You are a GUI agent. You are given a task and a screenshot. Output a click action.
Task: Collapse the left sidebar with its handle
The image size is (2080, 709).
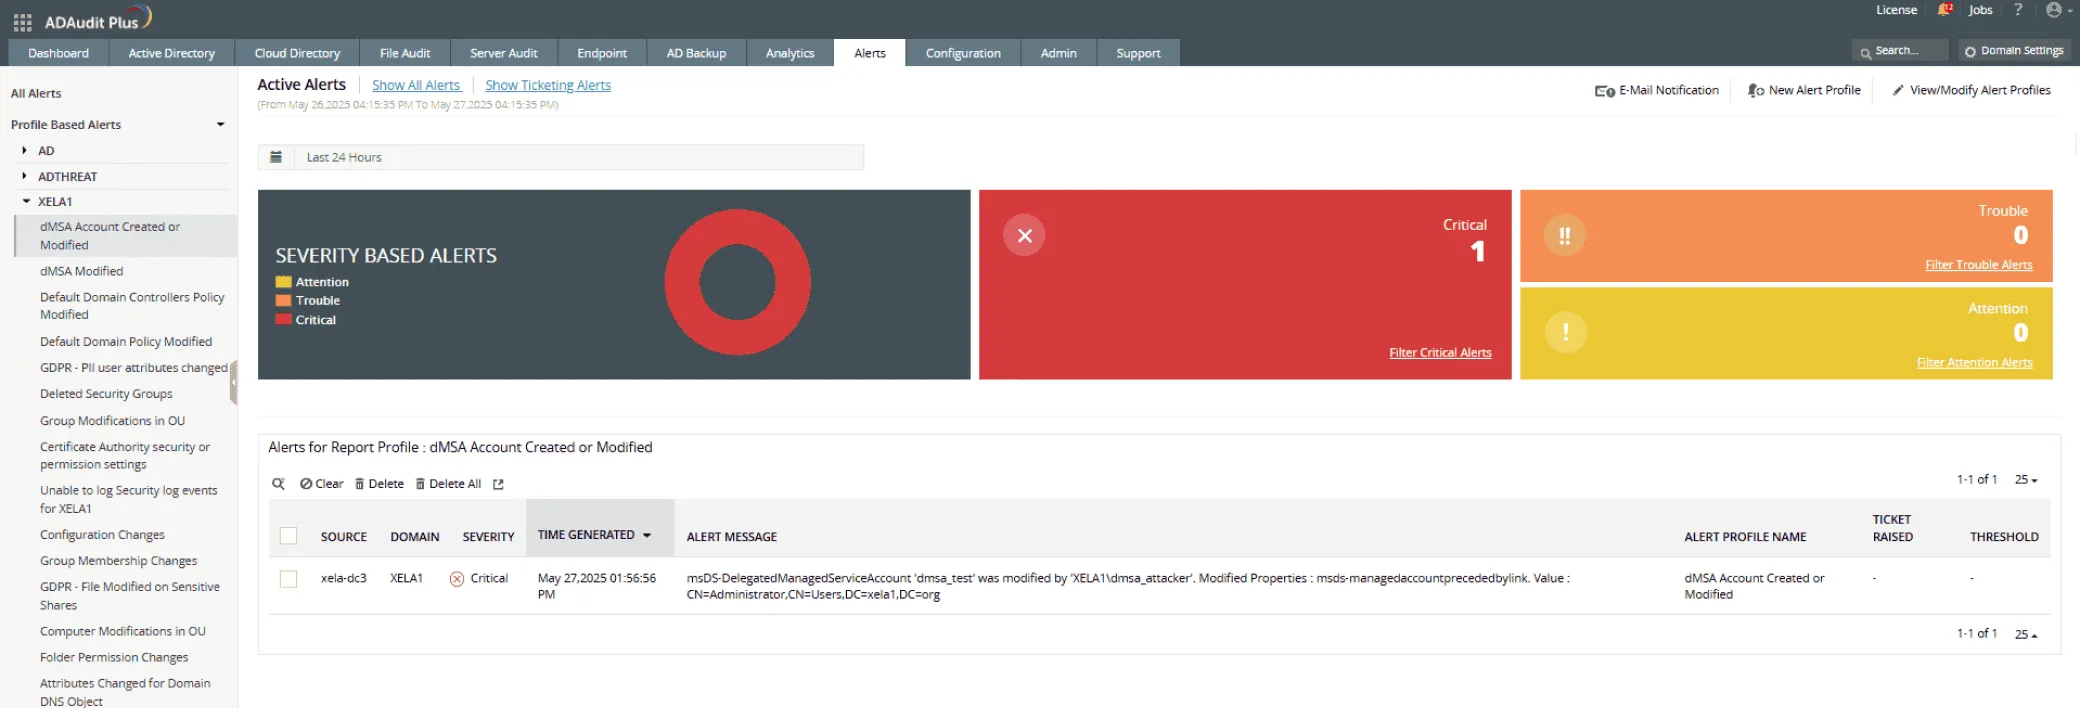click(x=234, y=383)
